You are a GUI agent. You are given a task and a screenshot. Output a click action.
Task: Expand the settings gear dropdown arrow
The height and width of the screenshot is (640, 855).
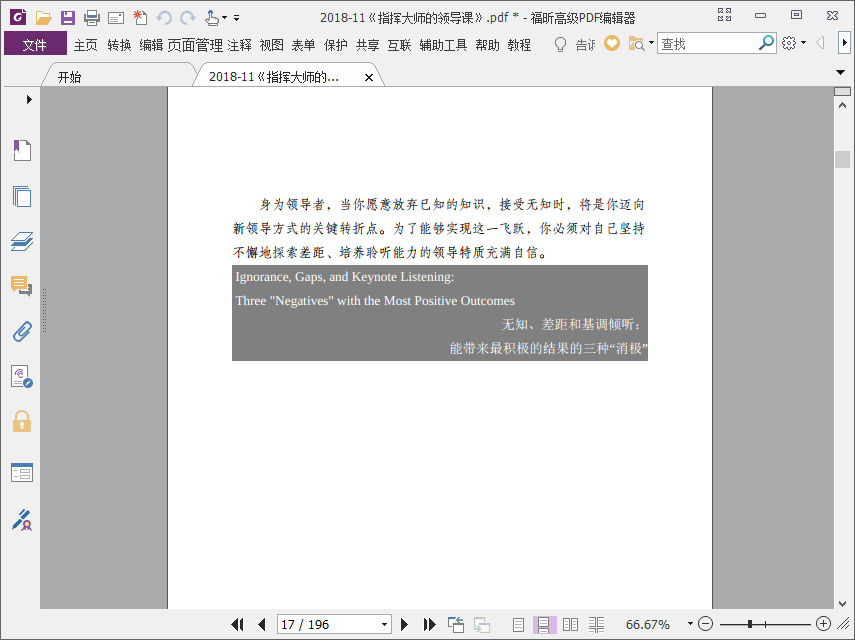(x=804, y=43)
